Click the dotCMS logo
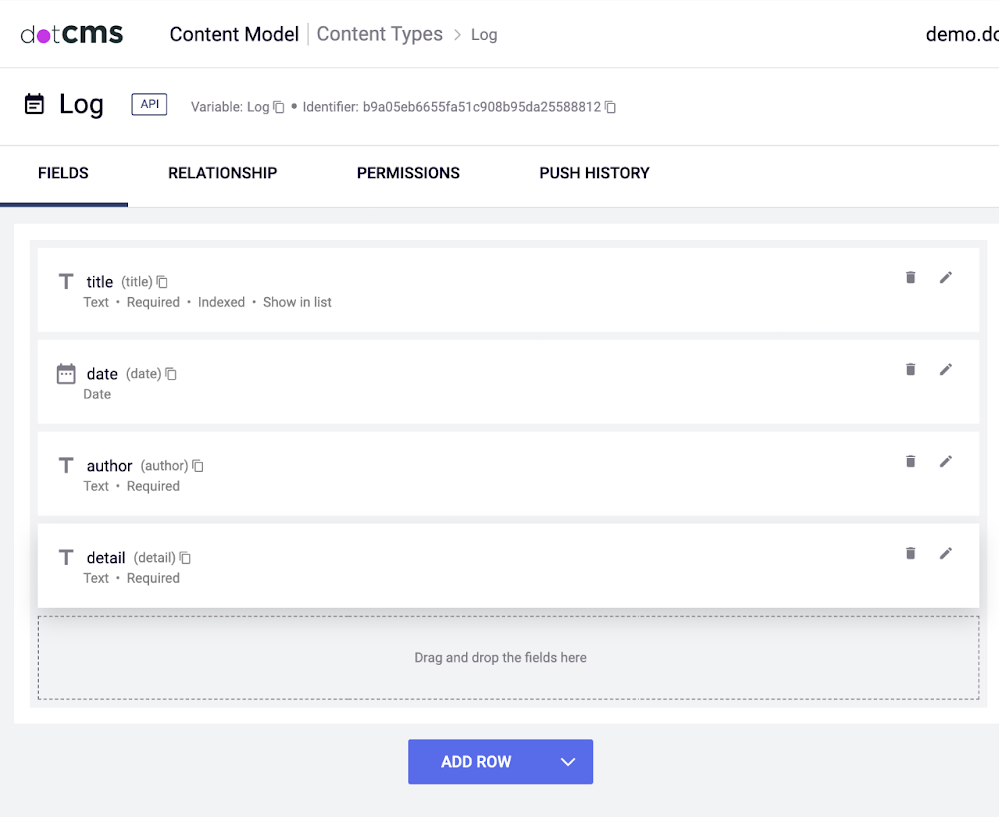The height and width of the screenshot is (817, 999). (x=72, y=34)
